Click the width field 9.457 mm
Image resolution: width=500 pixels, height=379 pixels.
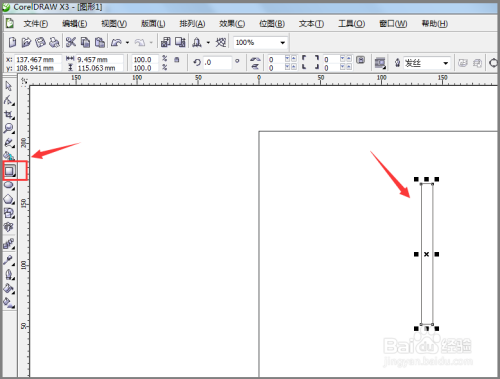(100, 59)
